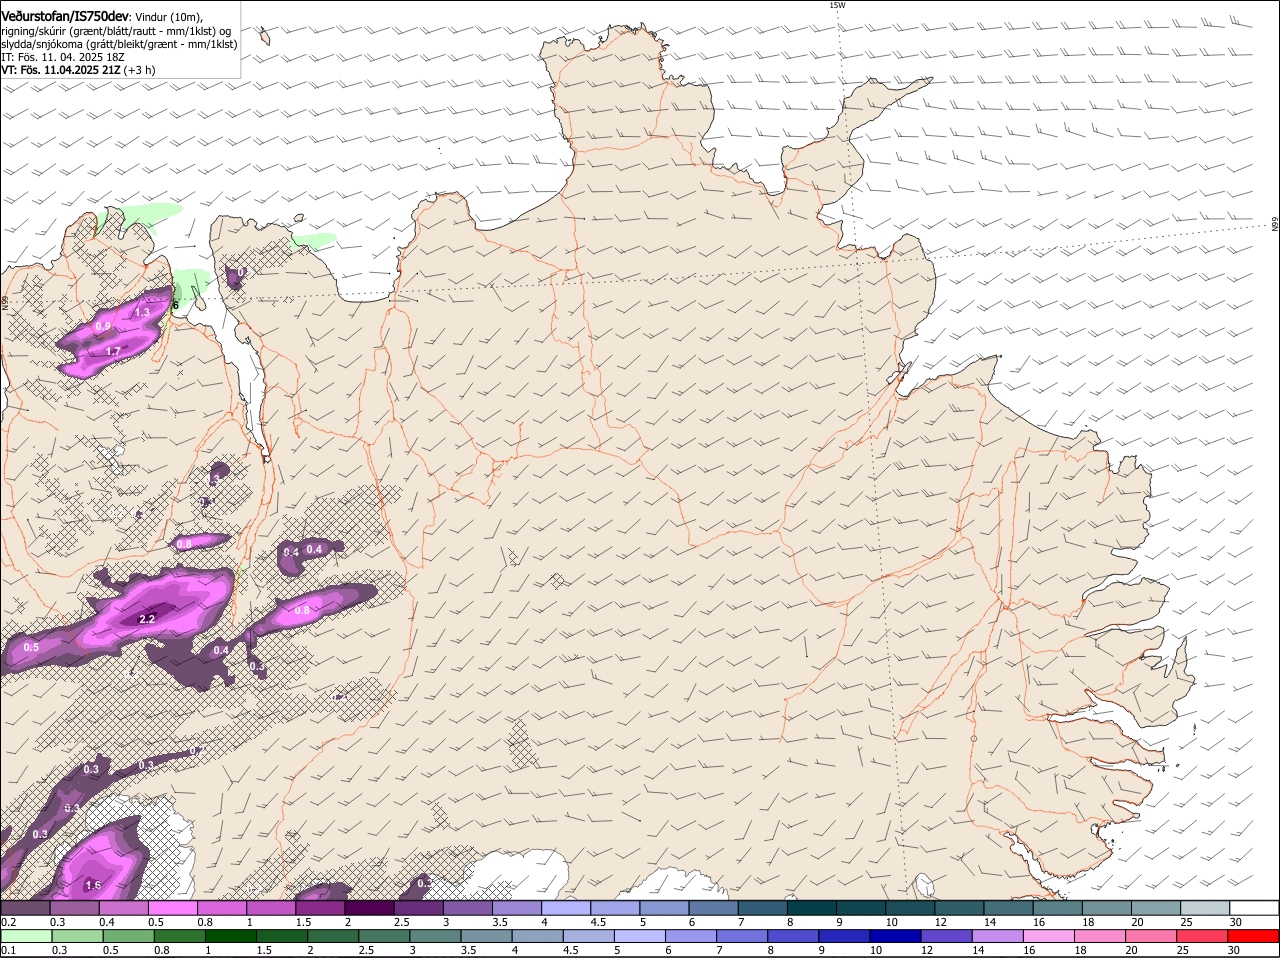This screenshot has width=1280, height=958.
Task: Select the 12 swatch in lower legend
Action: coord(946,937)
